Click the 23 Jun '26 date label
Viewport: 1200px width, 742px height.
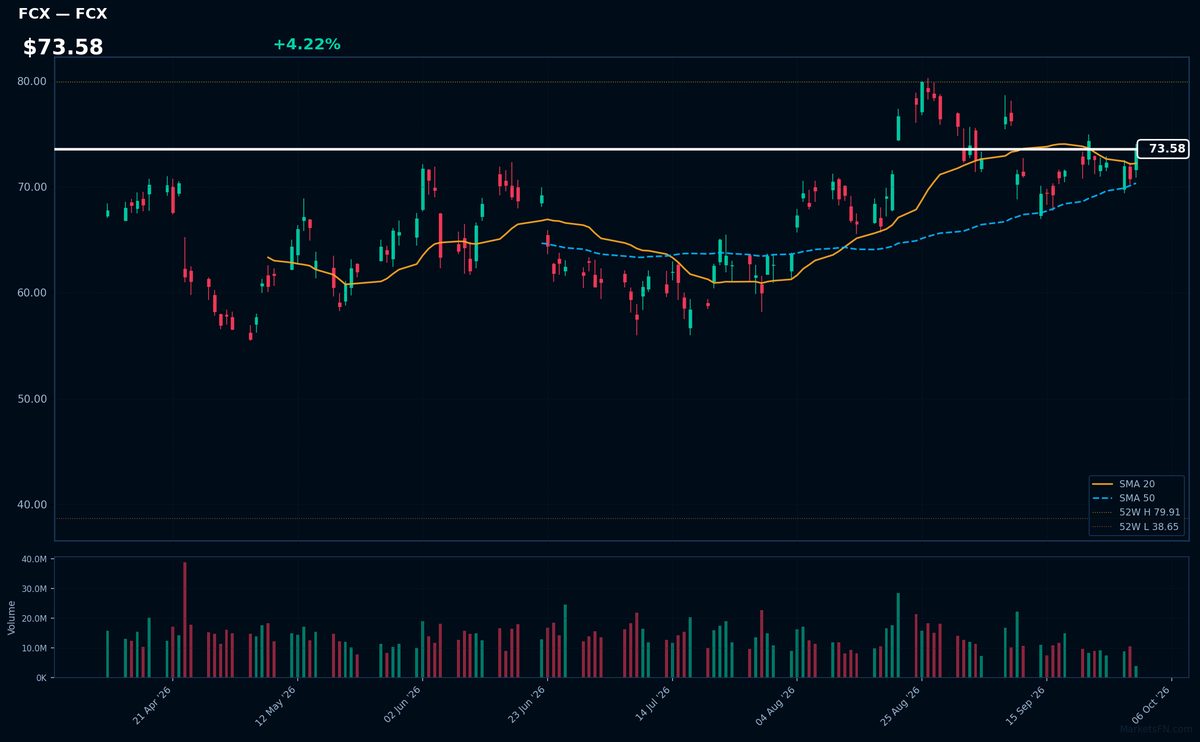pyautogui.click(x=528, y=704)
